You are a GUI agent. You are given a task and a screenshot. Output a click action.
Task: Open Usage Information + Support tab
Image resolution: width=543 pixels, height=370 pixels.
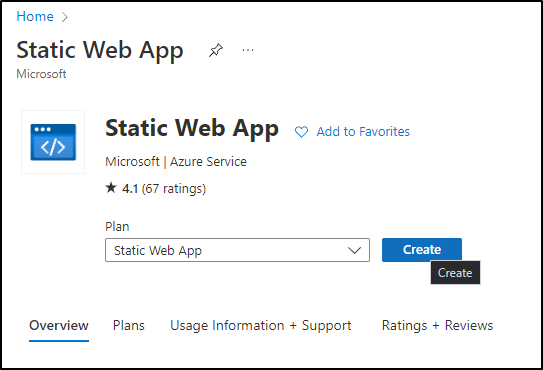tap(260, 326)
